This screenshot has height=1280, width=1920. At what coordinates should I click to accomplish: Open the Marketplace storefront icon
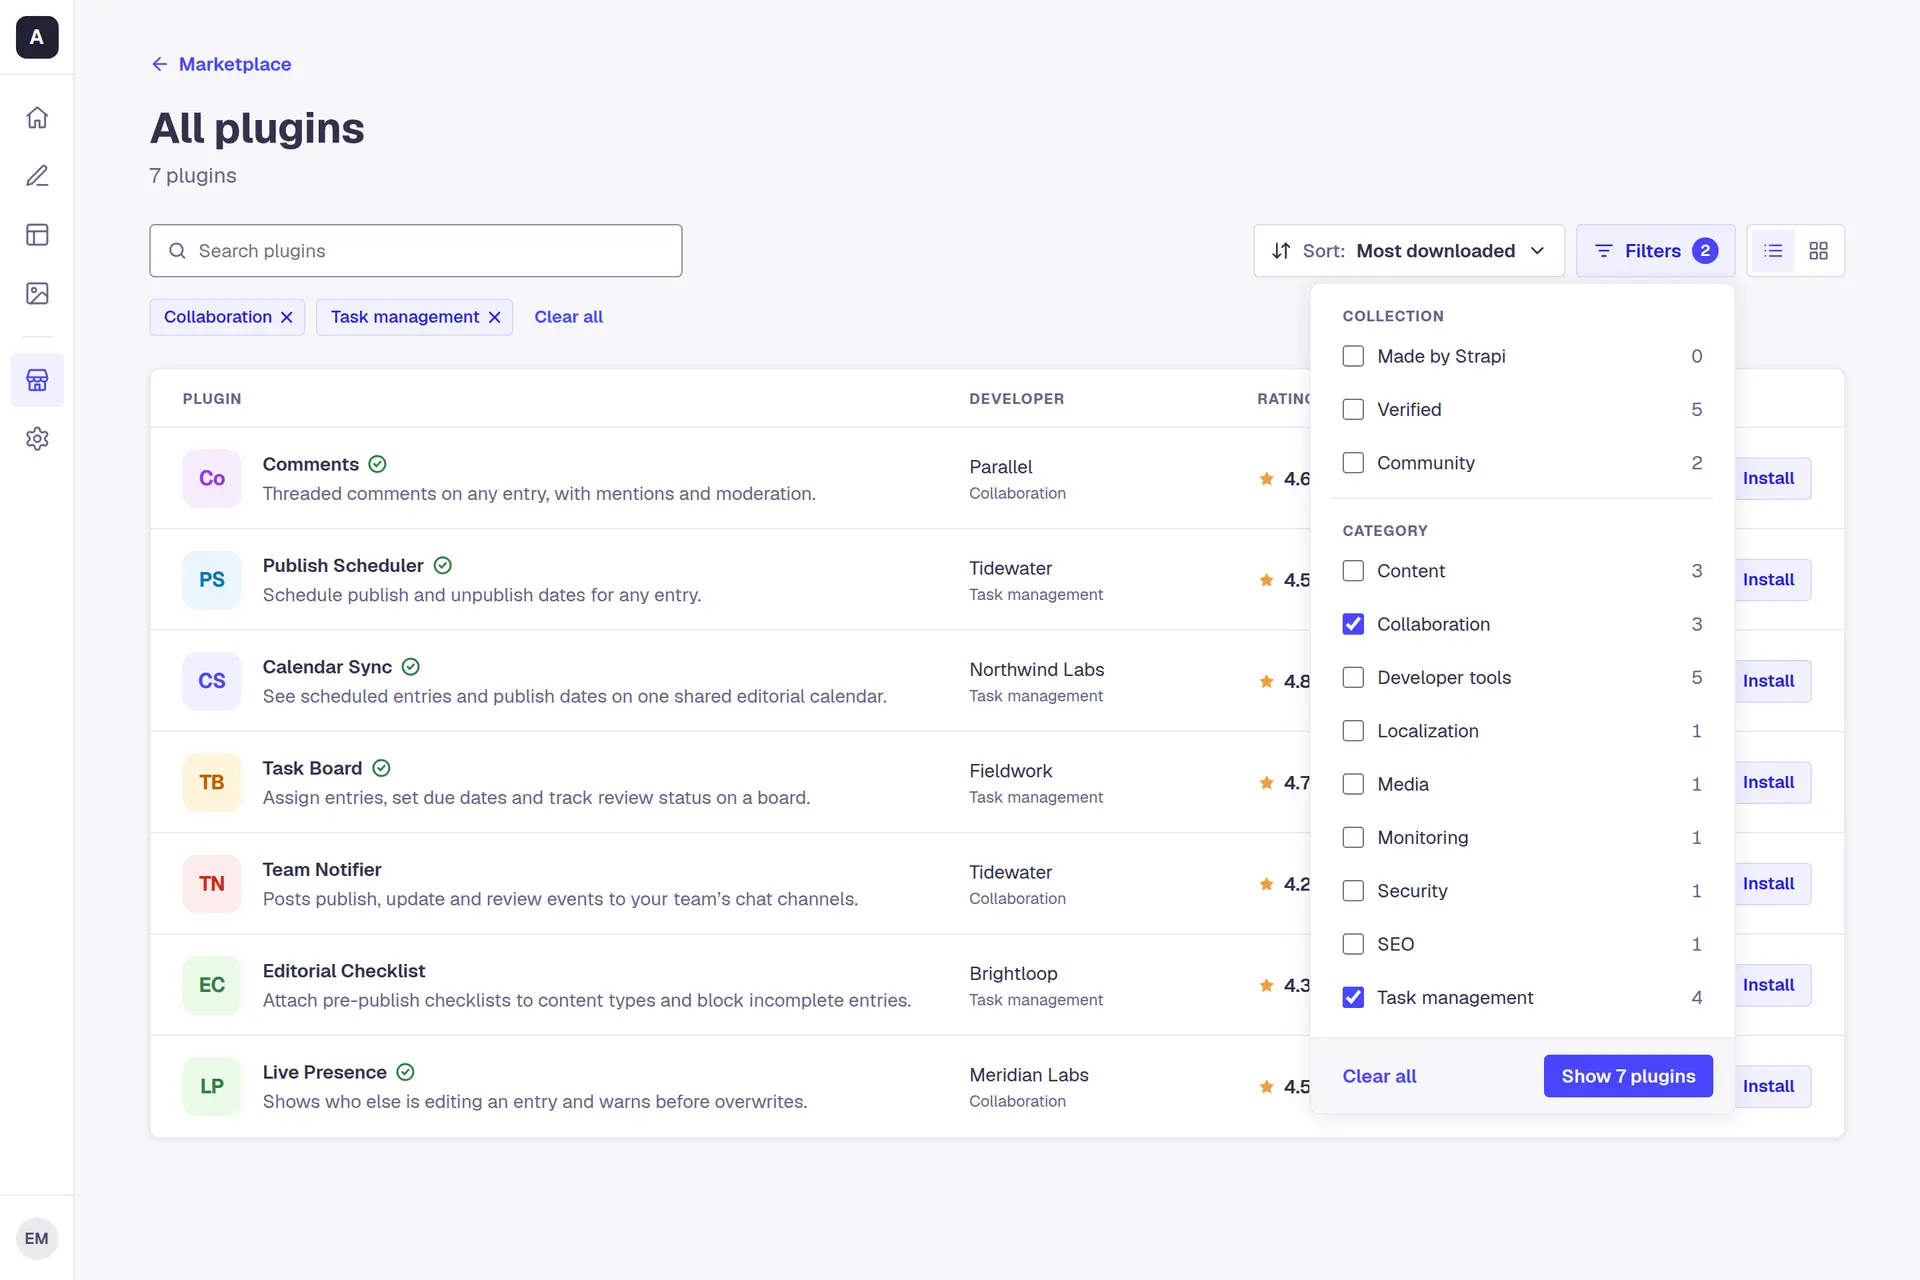[x=37, y=380]
